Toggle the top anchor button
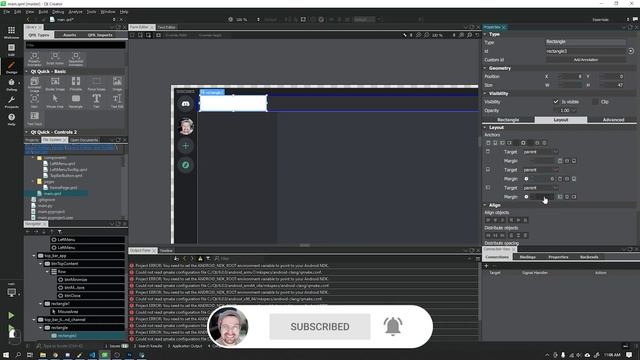 [488, 143]
